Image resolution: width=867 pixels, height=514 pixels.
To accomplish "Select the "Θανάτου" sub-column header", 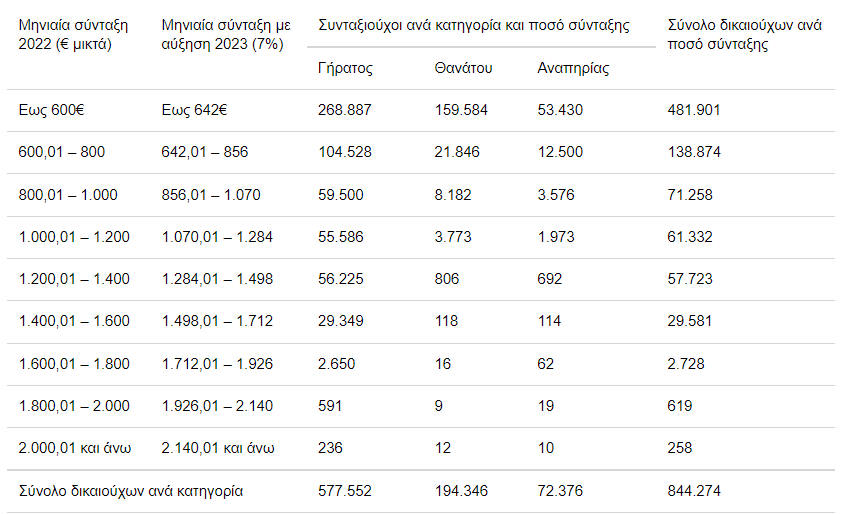I will click(462, 69).
